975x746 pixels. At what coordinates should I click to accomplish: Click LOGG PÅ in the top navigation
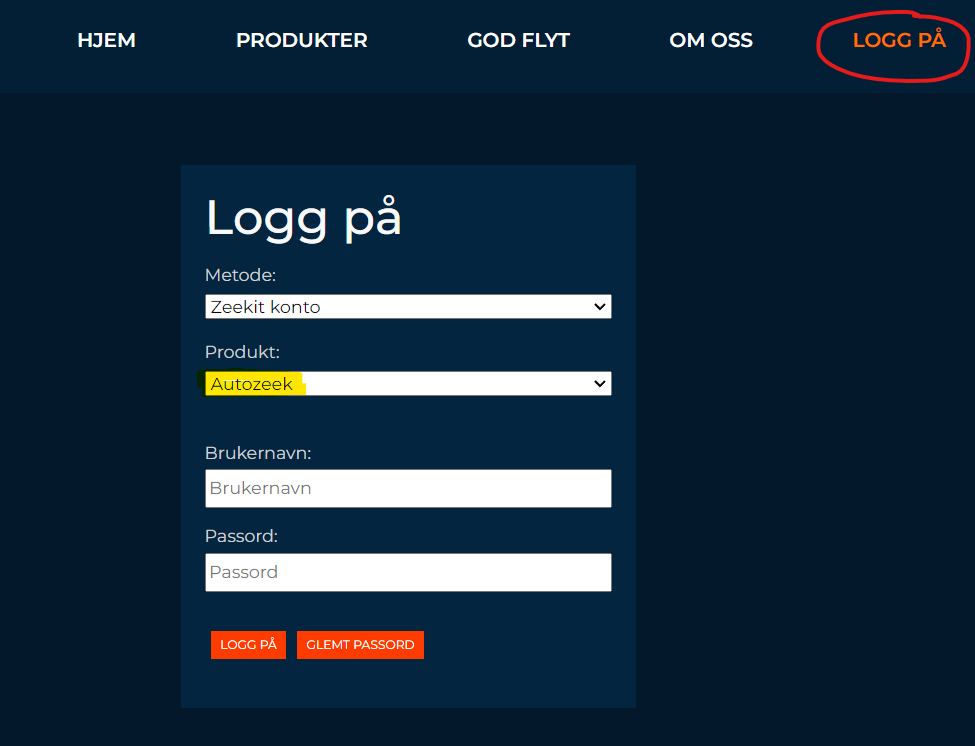[x=899, y=40]
